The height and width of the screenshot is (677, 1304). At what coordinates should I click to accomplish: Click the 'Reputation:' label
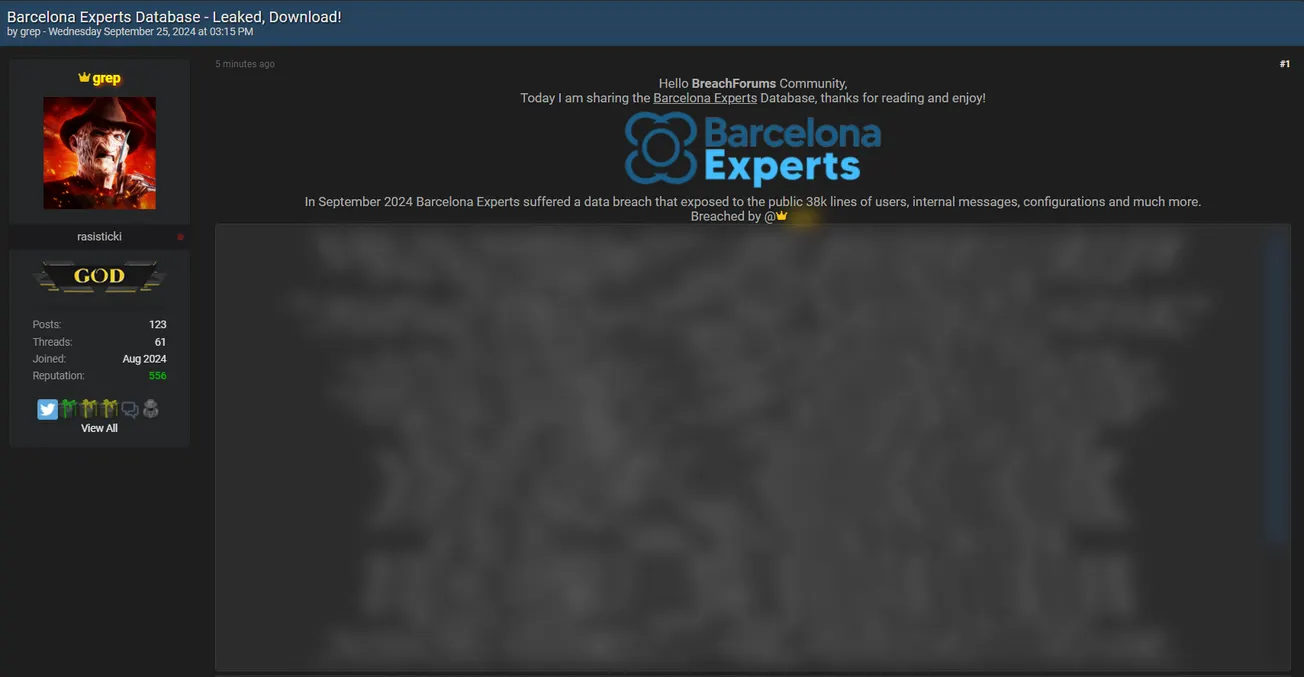point(58,376)
